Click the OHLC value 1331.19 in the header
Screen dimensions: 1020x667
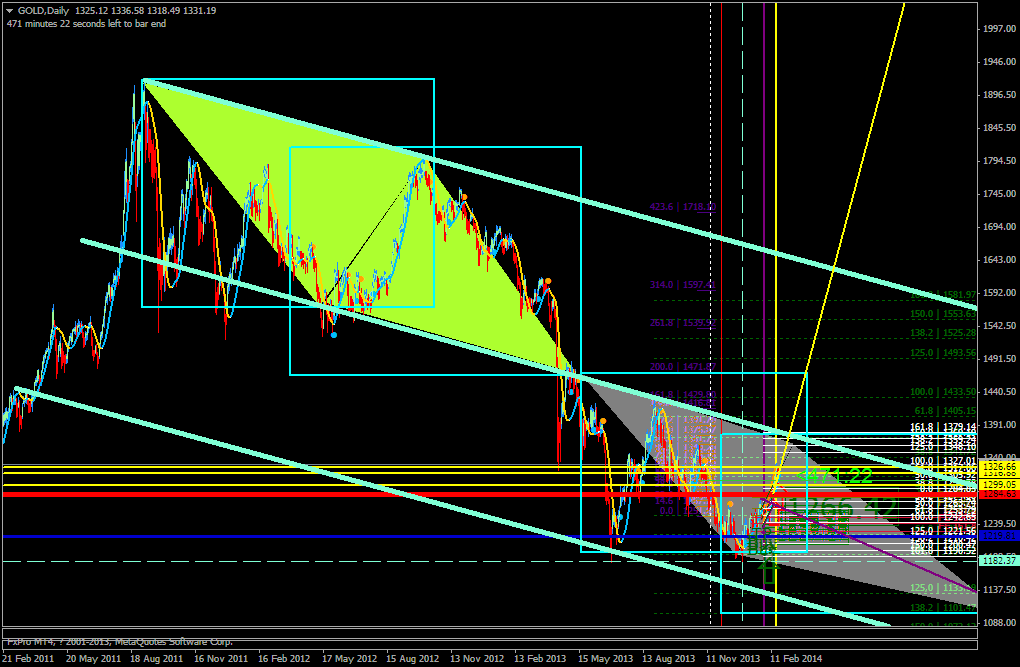(200, 10)
